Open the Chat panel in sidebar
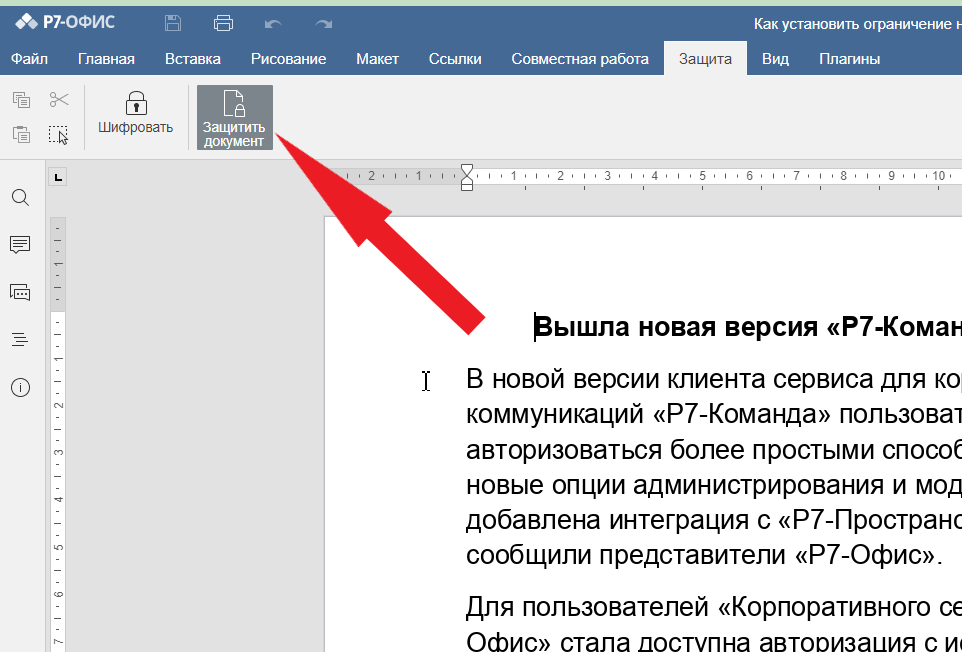Image resolution: width=962 pixels, height=652 pixels. pos(20,293)
